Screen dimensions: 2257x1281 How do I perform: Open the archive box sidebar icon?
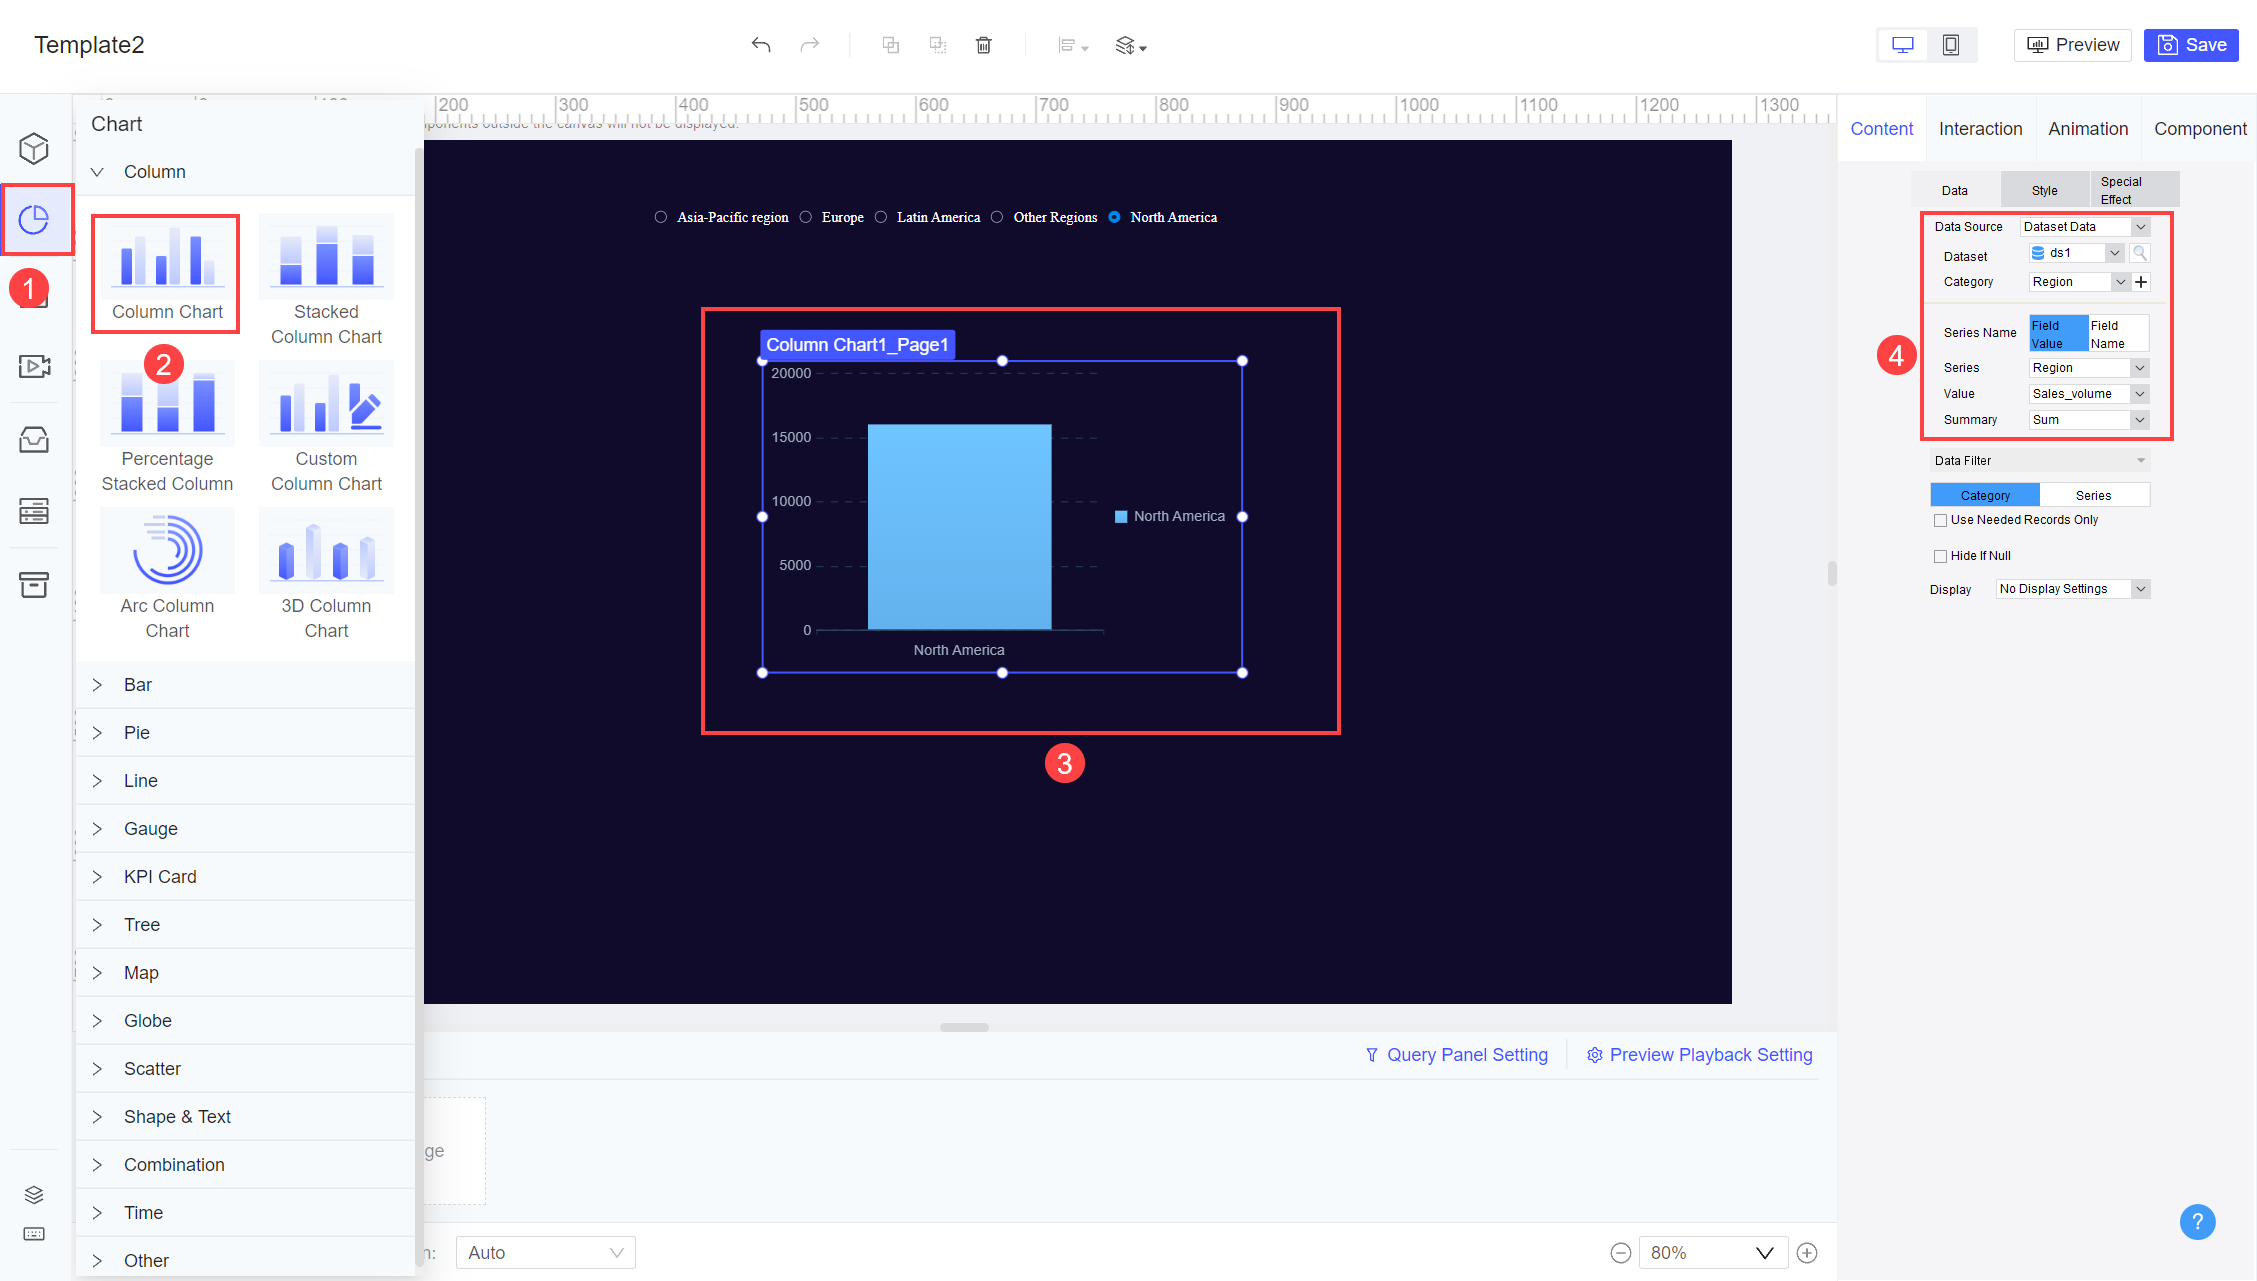(x=34, y=584)
